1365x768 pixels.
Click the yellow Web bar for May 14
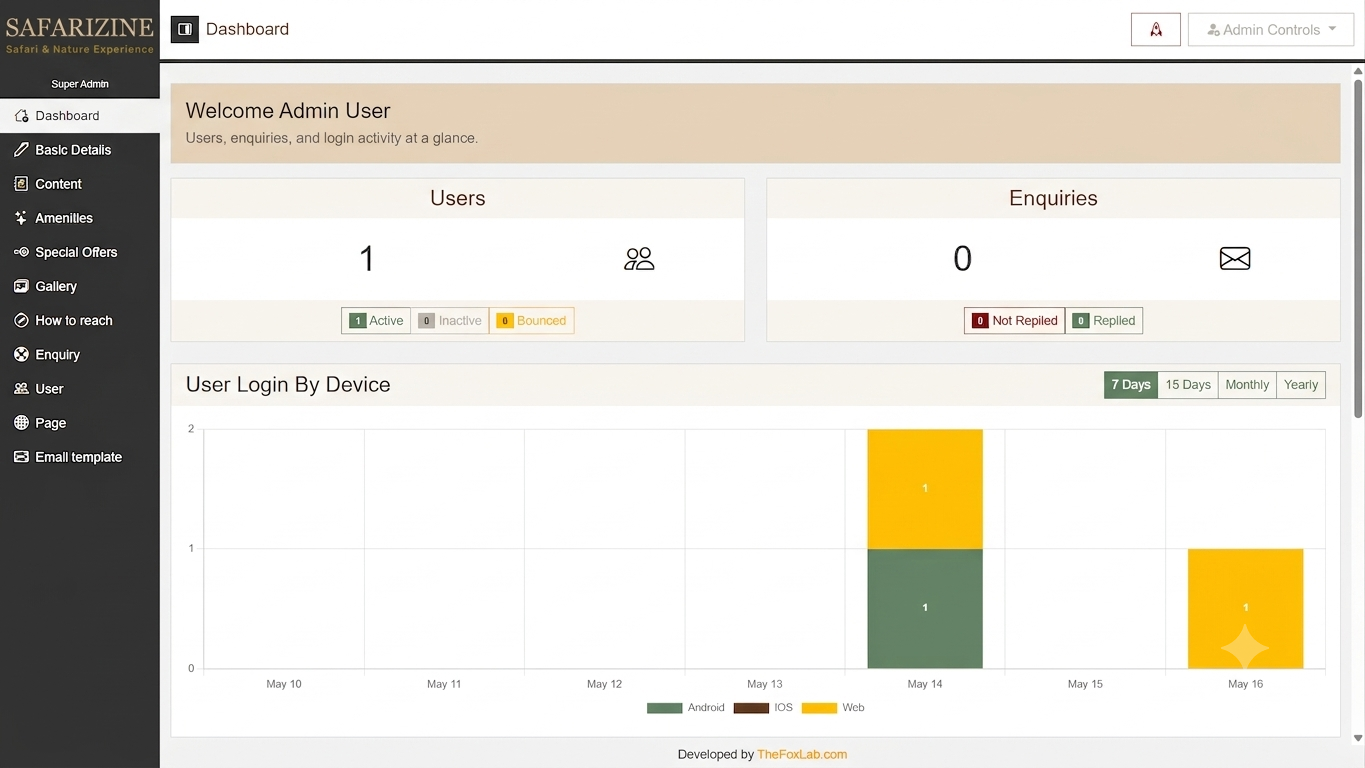[925, 489]
